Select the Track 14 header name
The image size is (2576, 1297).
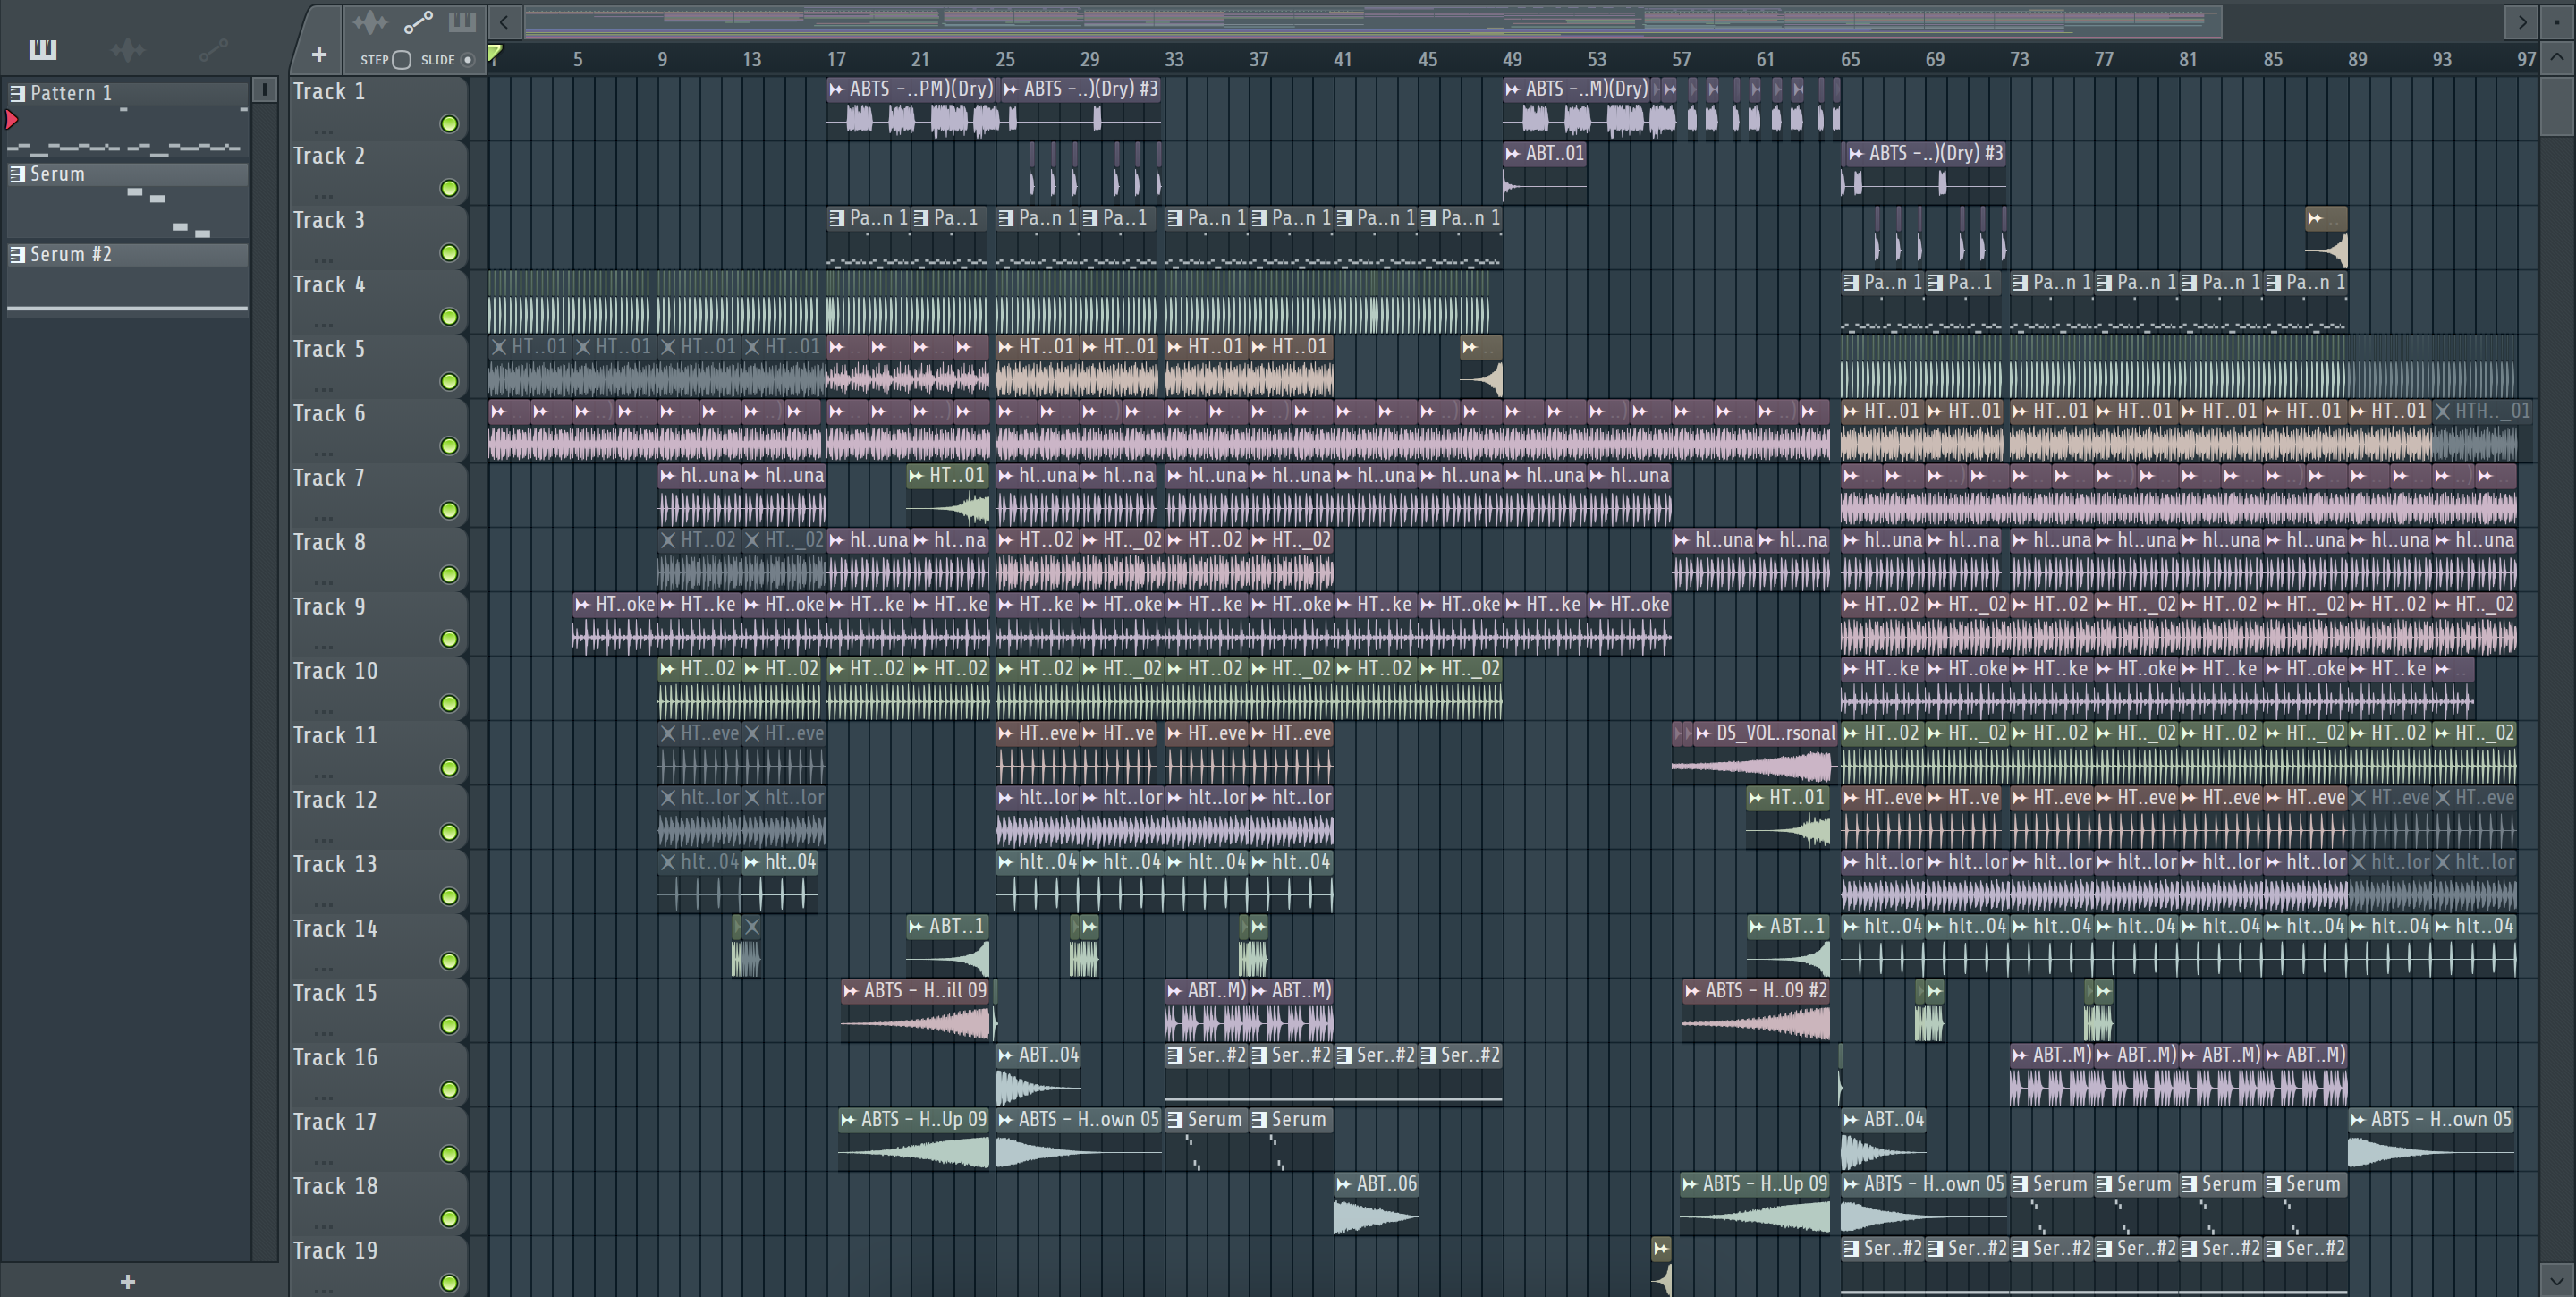335,929
